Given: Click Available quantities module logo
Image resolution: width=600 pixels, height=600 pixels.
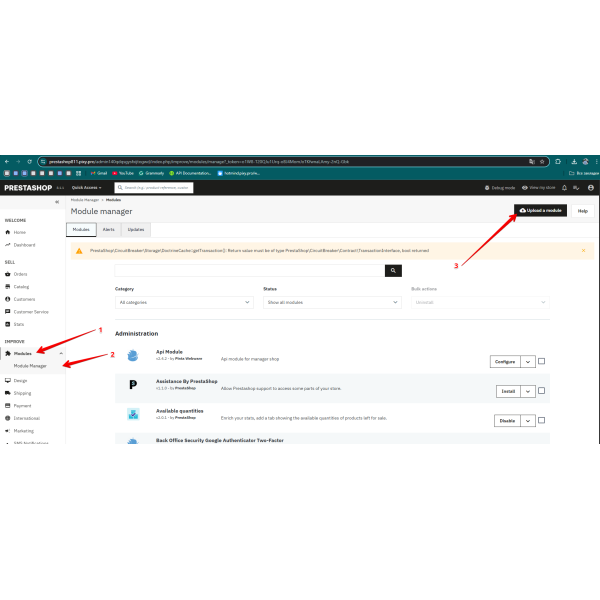Looking at the screenshot, I should 133,414.
